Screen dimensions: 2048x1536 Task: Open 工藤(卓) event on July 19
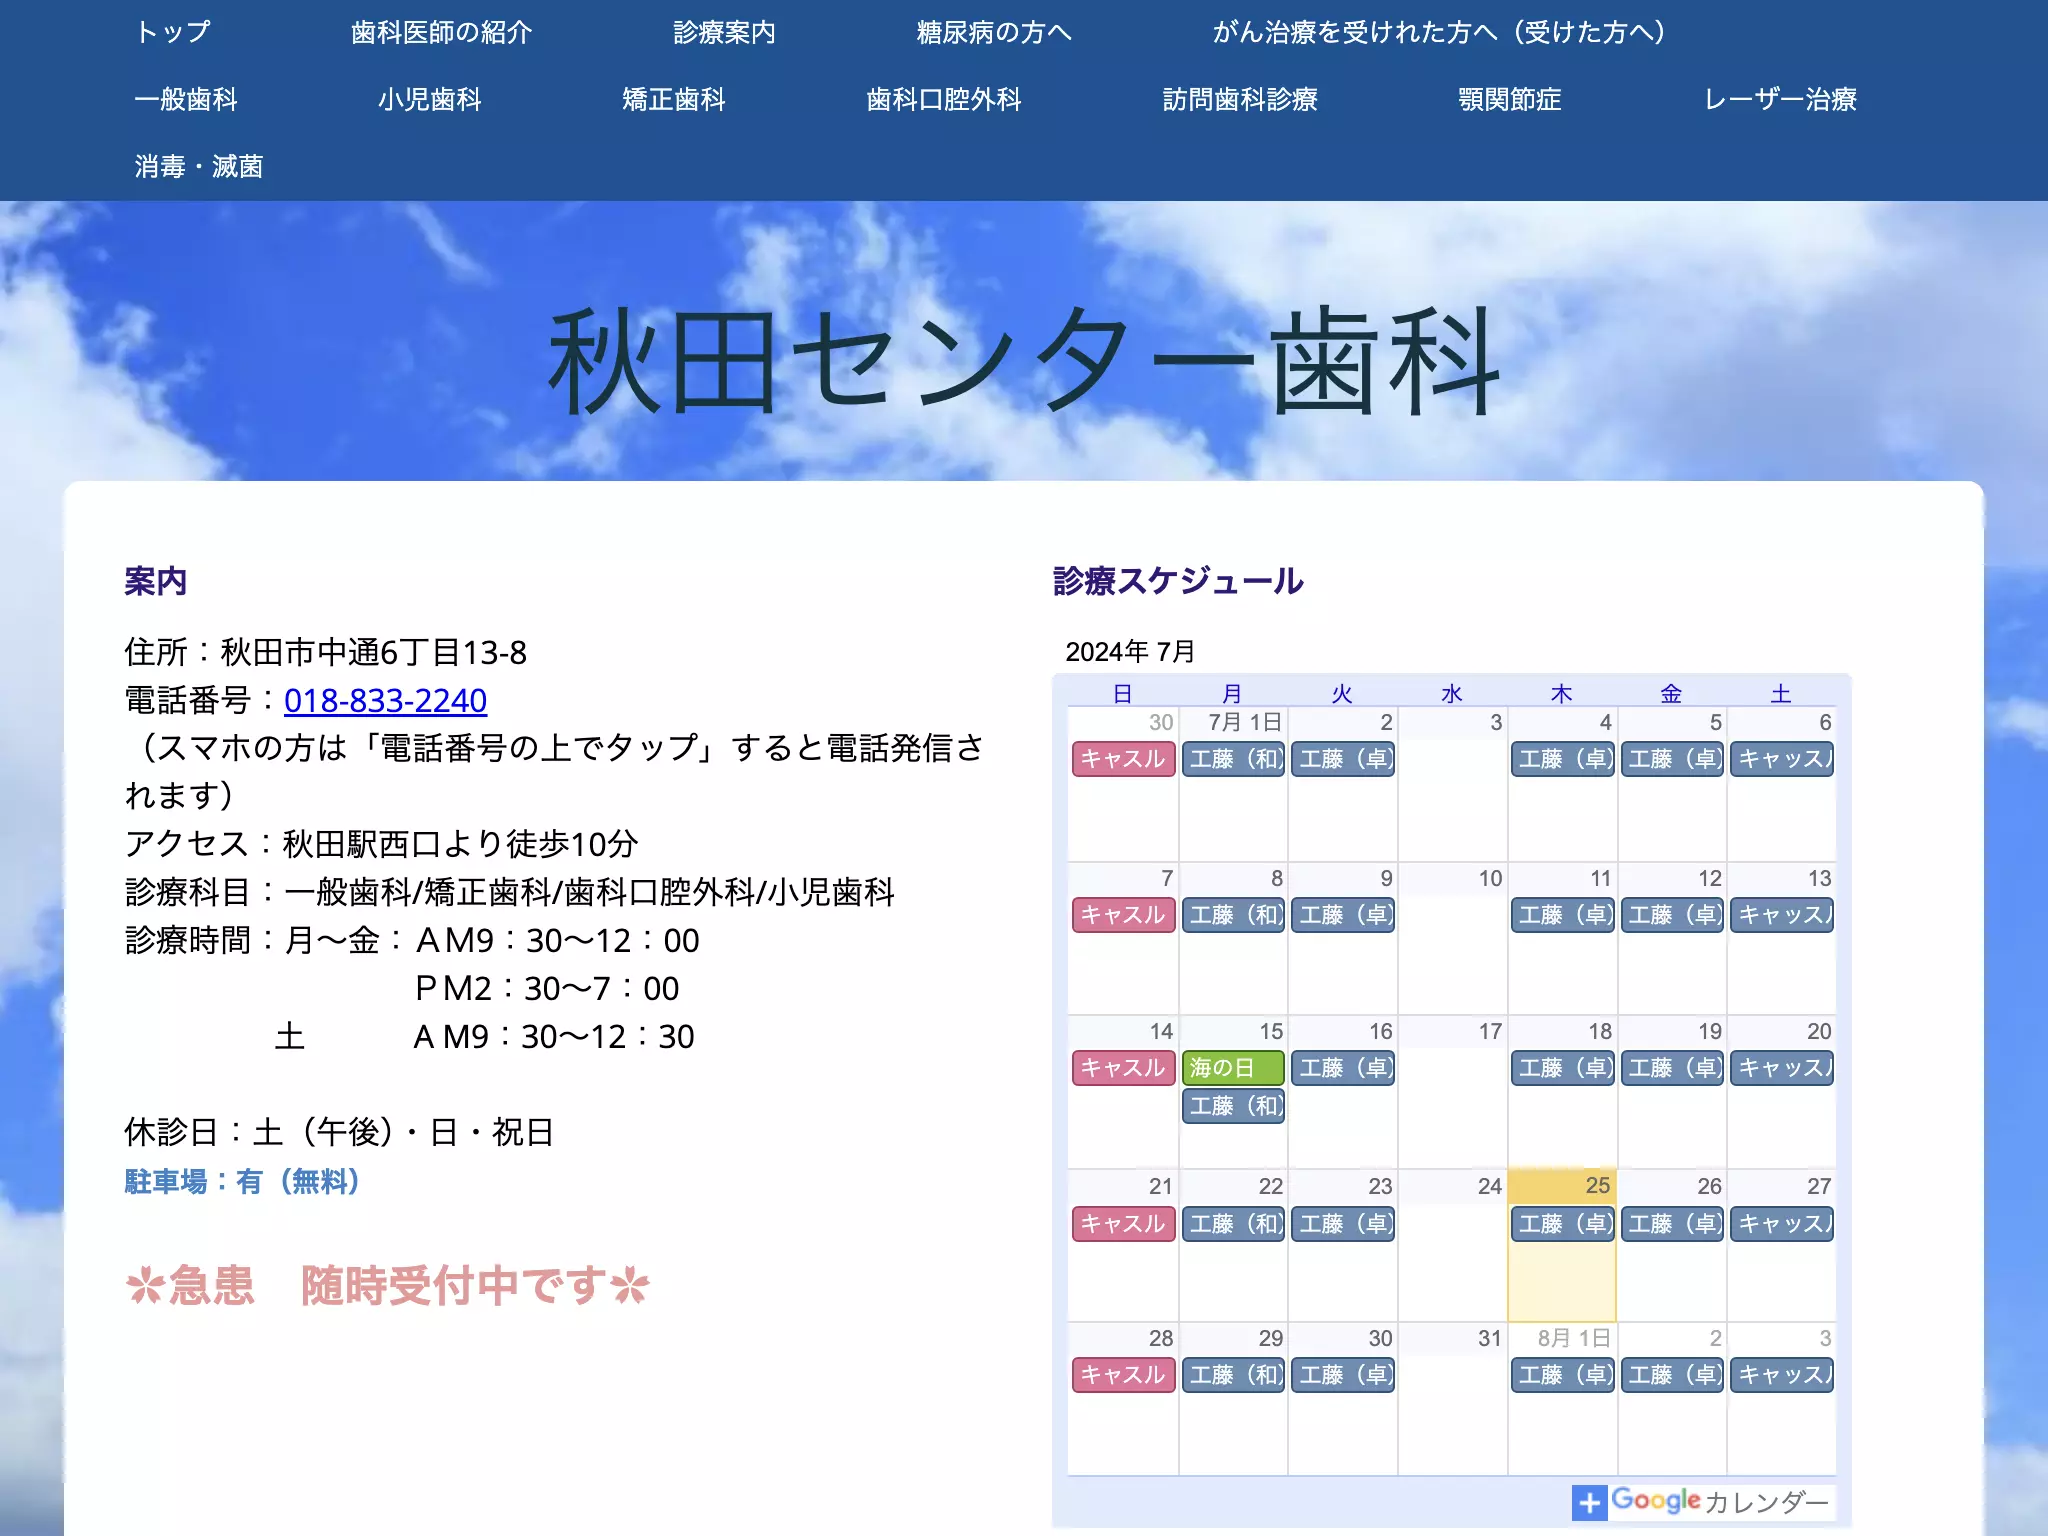(x=1672, y=1068)
